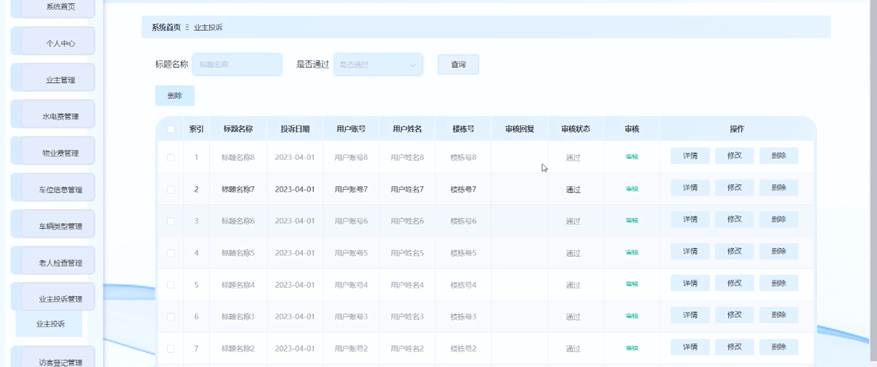This screenshot has height=367, width=877.
Task: View 详情 for row 标题名称4
Action: coord(690,284)
